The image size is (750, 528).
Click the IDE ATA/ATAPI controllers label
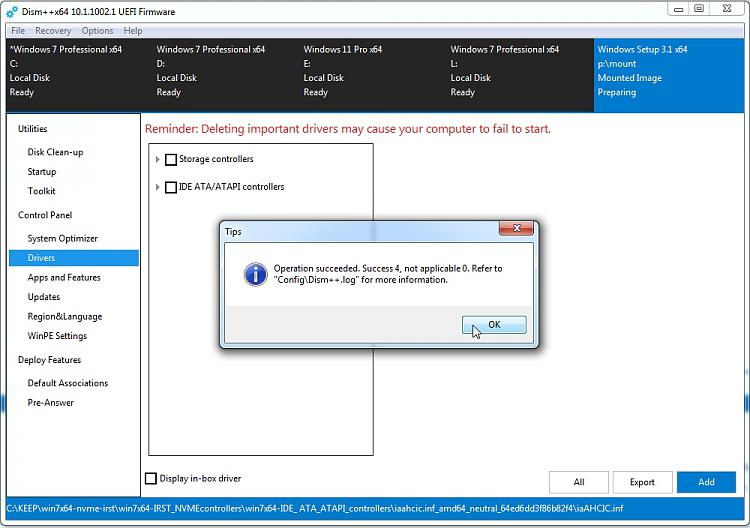click(x=232, y=187)
